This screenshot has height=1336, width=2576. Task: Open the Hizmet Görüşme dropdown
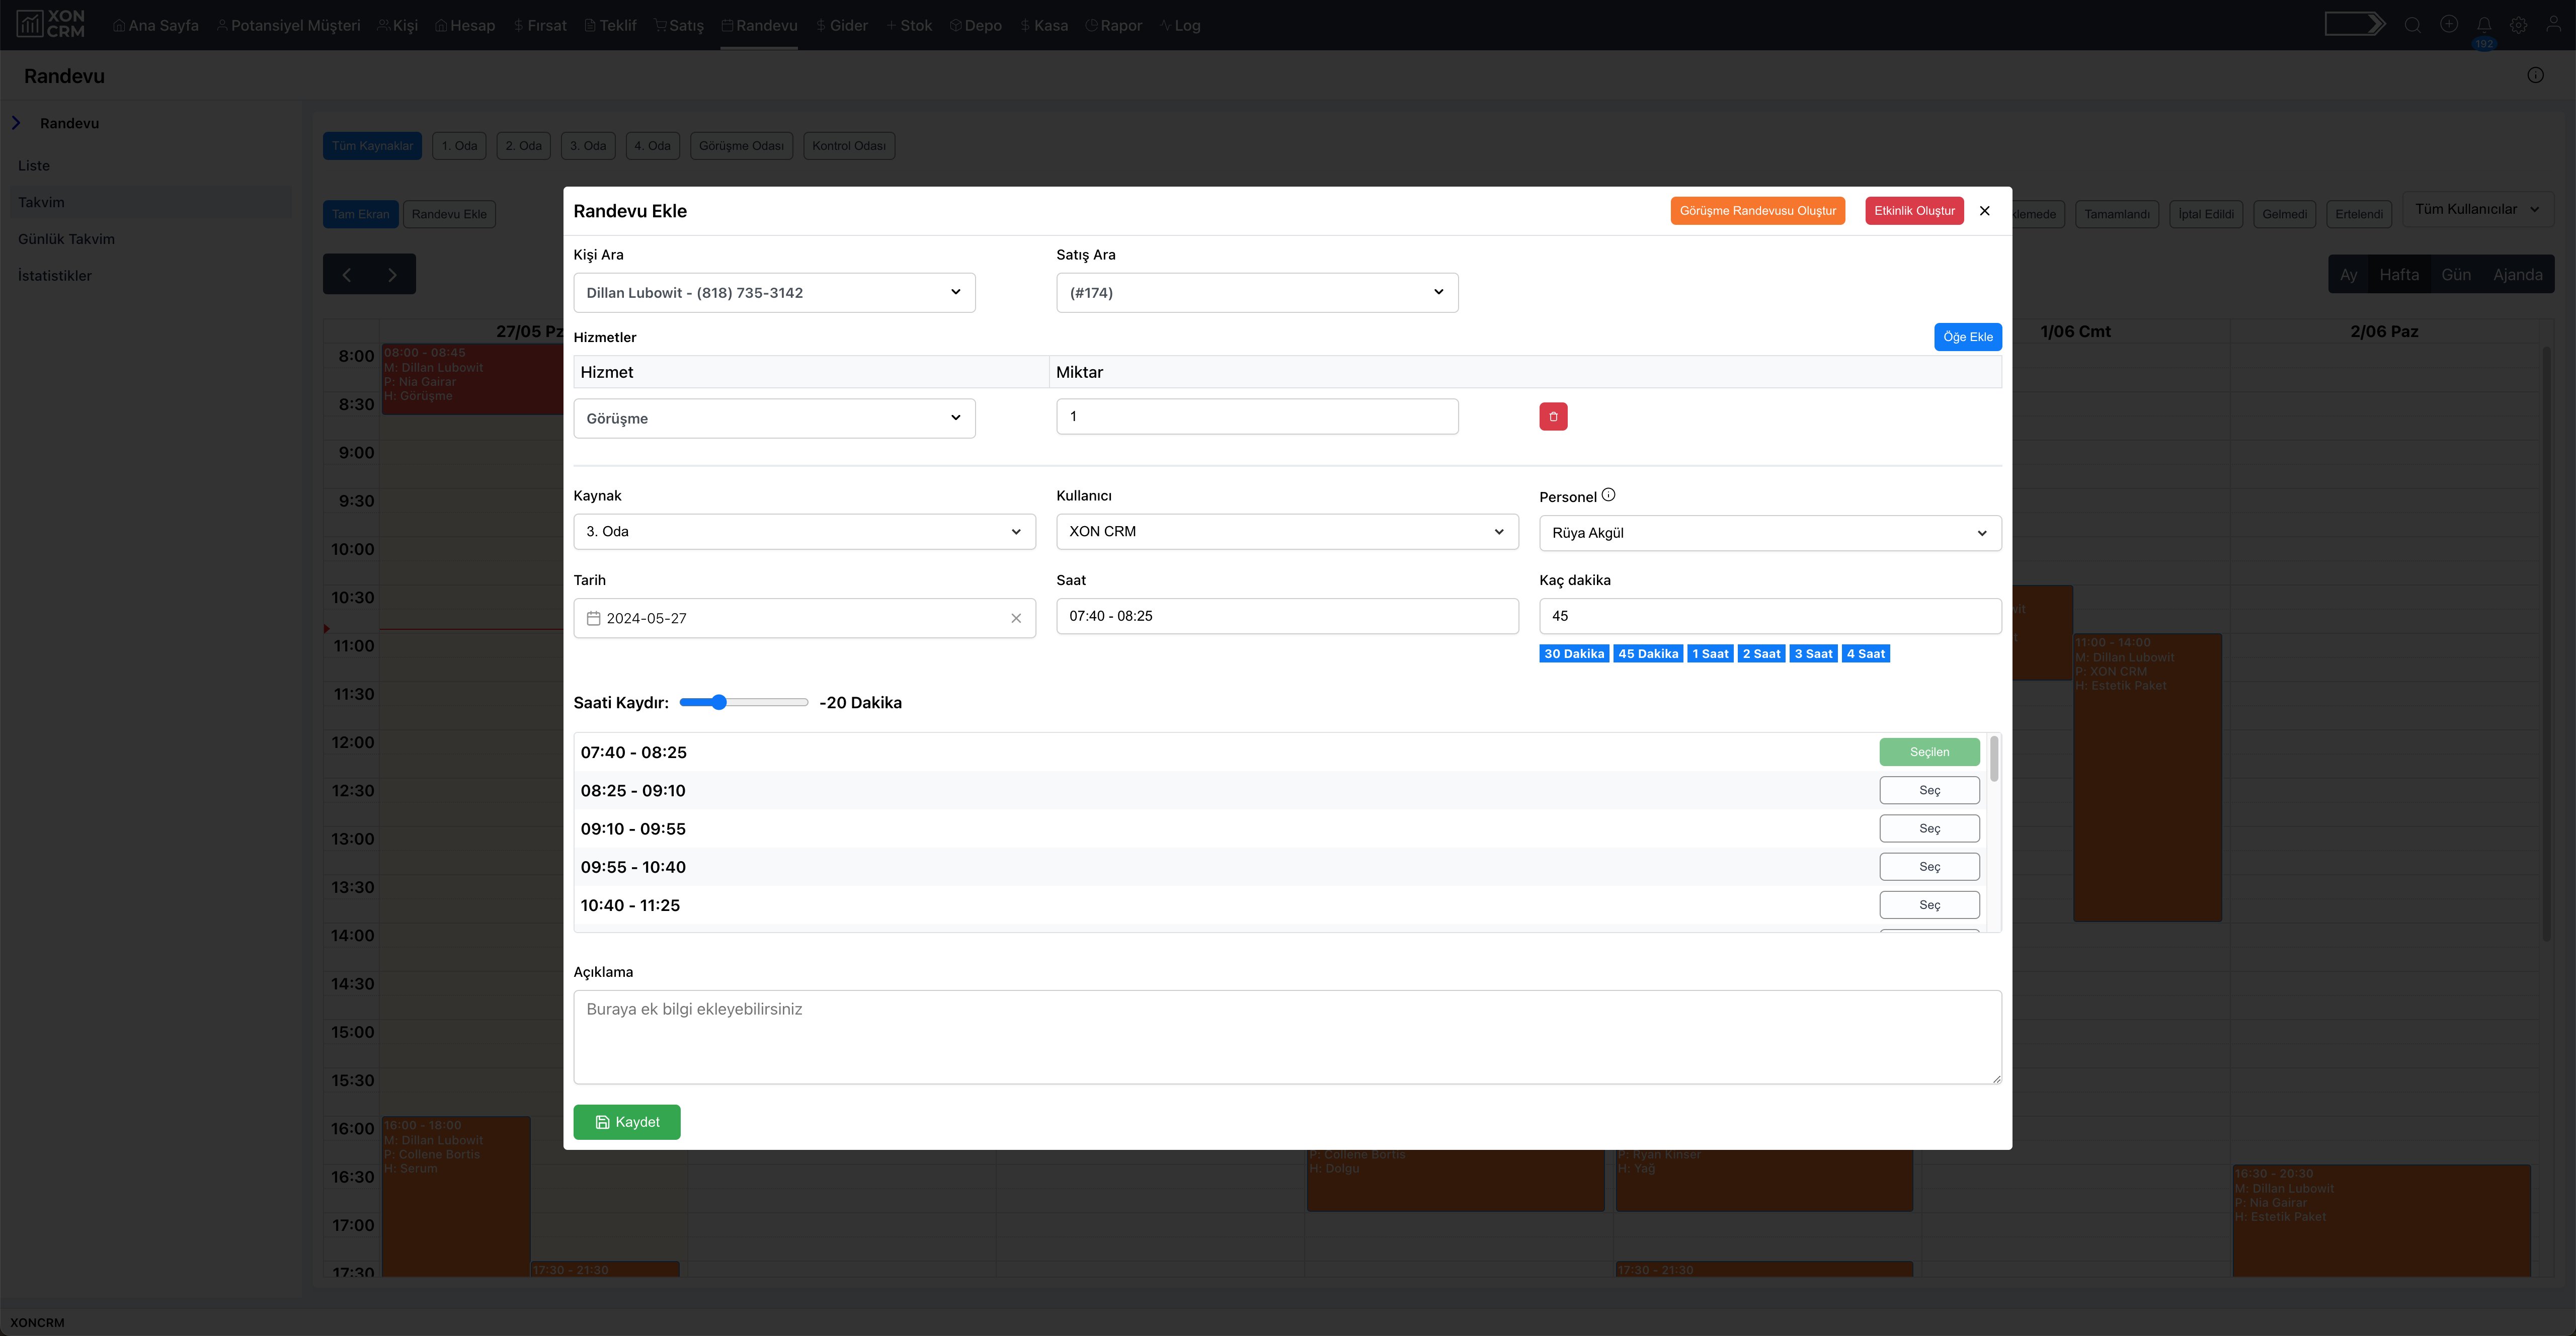click(774, 418)
